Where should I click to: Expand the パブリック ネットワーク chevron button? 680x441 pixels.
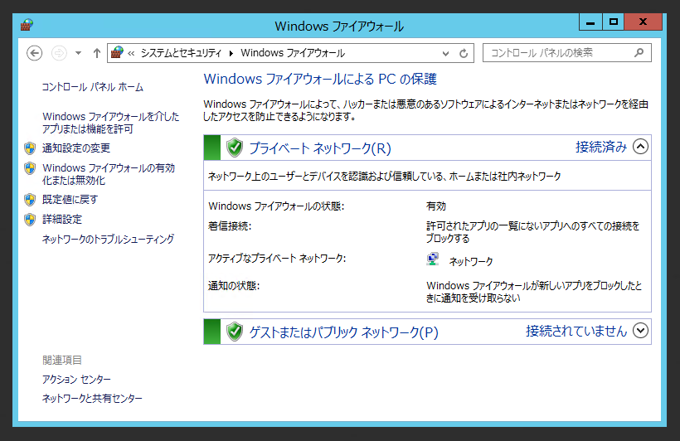click(641, 330)
